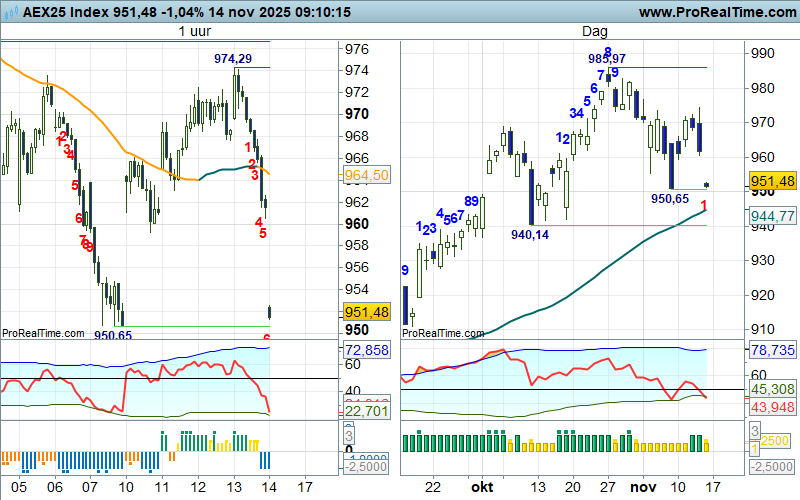This screenshot has width=800, height=500.
Task: Click the 976 level on hourly price axis
Action: [x=357, y=49]
